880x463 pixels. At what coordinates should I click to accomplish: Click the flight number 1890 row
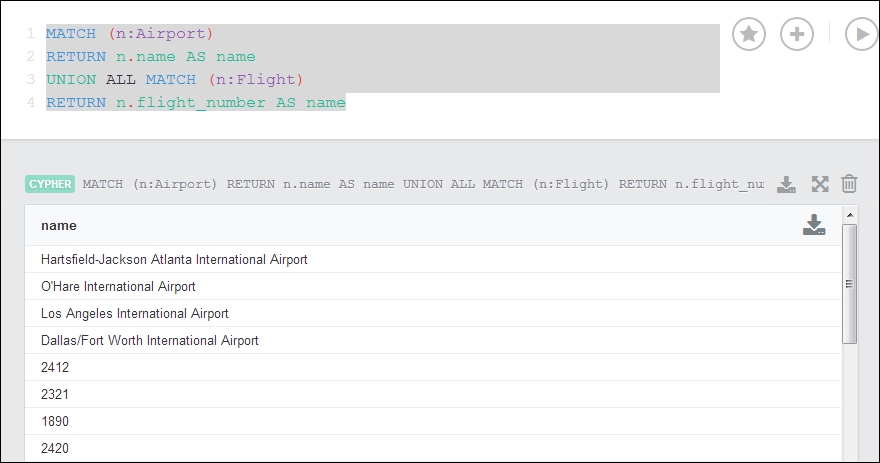click(x=433, y=421)
